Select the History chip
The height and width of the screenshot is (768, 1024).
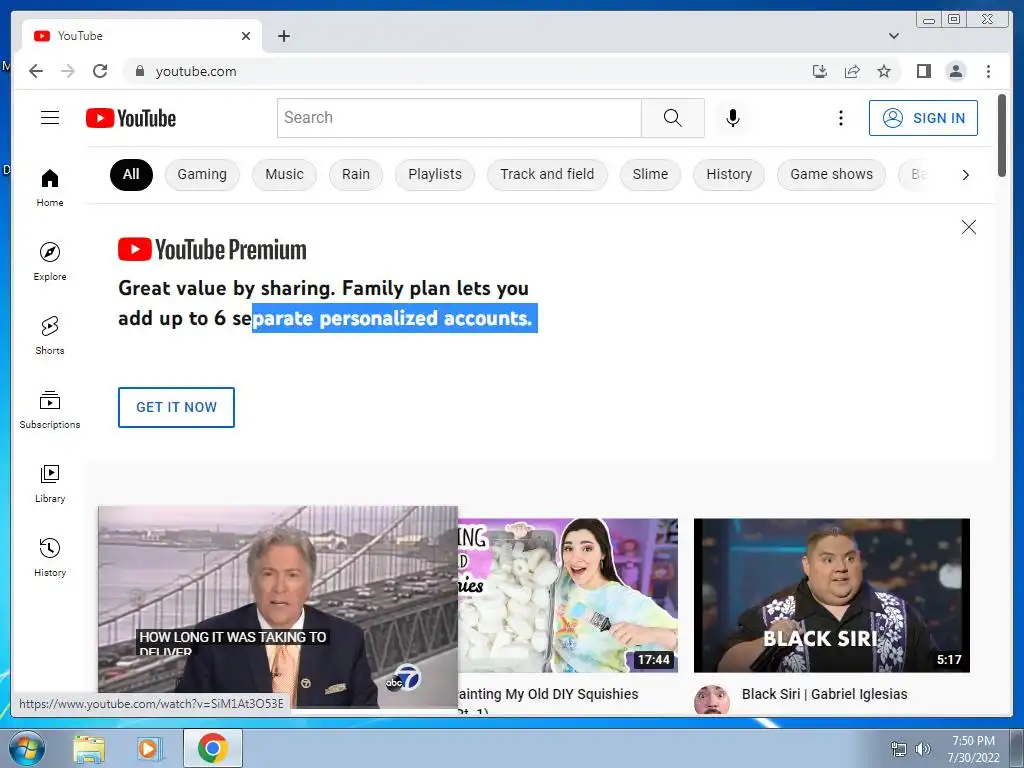pos(729,174)
